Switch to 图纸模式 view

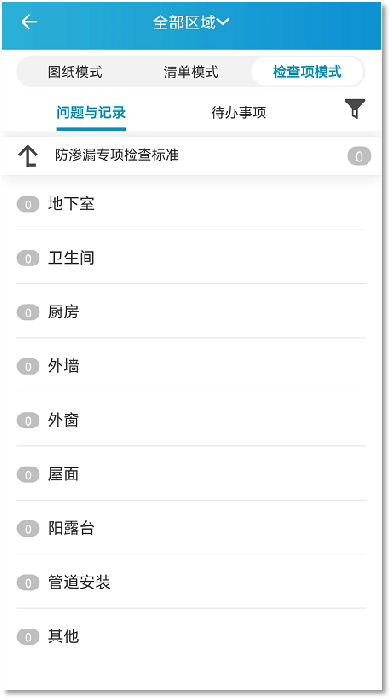(x=75, y=72)
